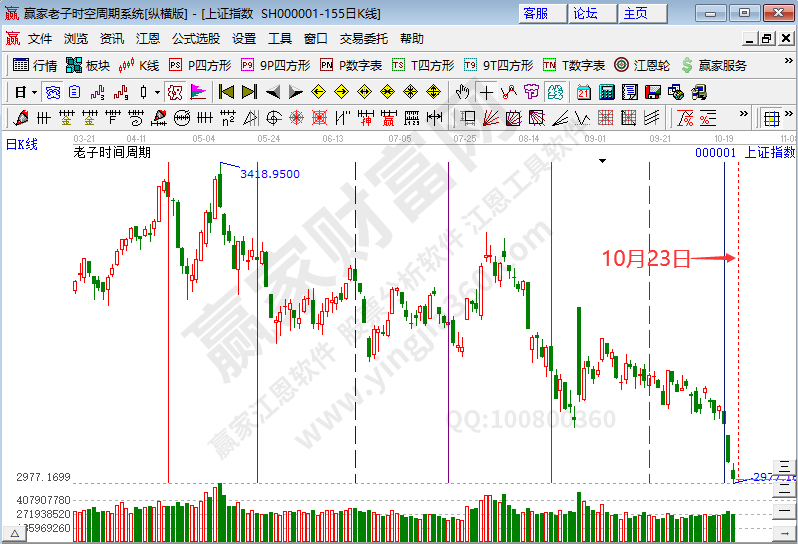Open the calculator icon in the toolbar
This screenshot has width=798, height=544.
(x=606, y=92)
